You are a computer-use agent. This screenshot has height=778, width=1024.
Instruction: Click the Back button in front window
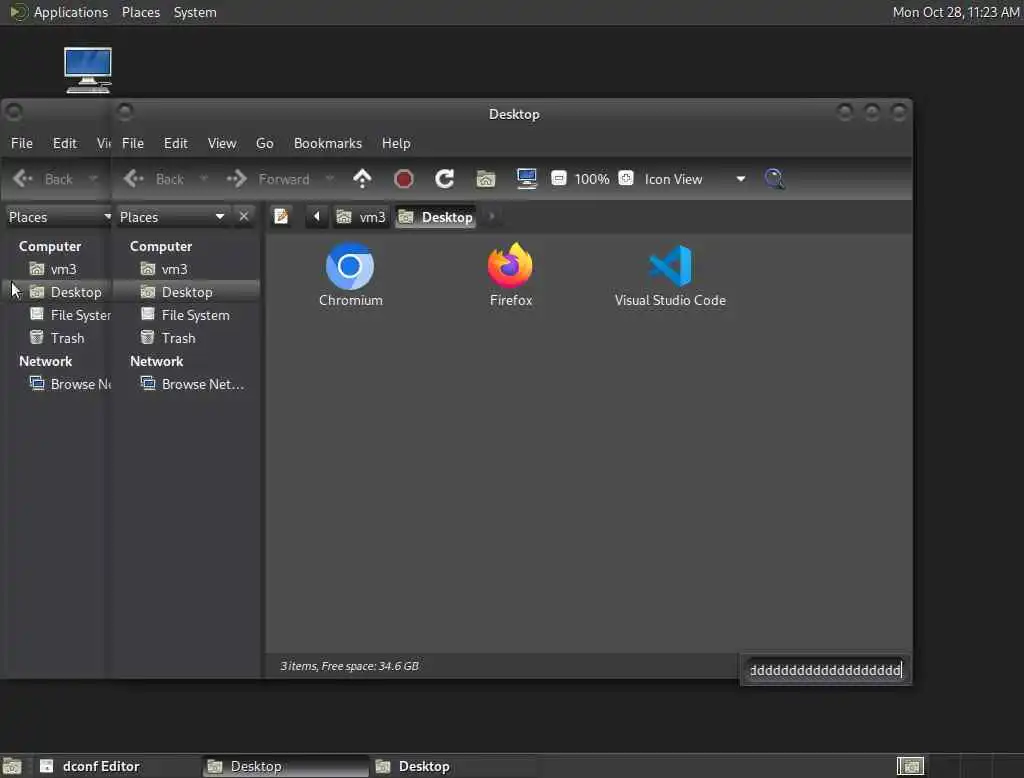155,178
